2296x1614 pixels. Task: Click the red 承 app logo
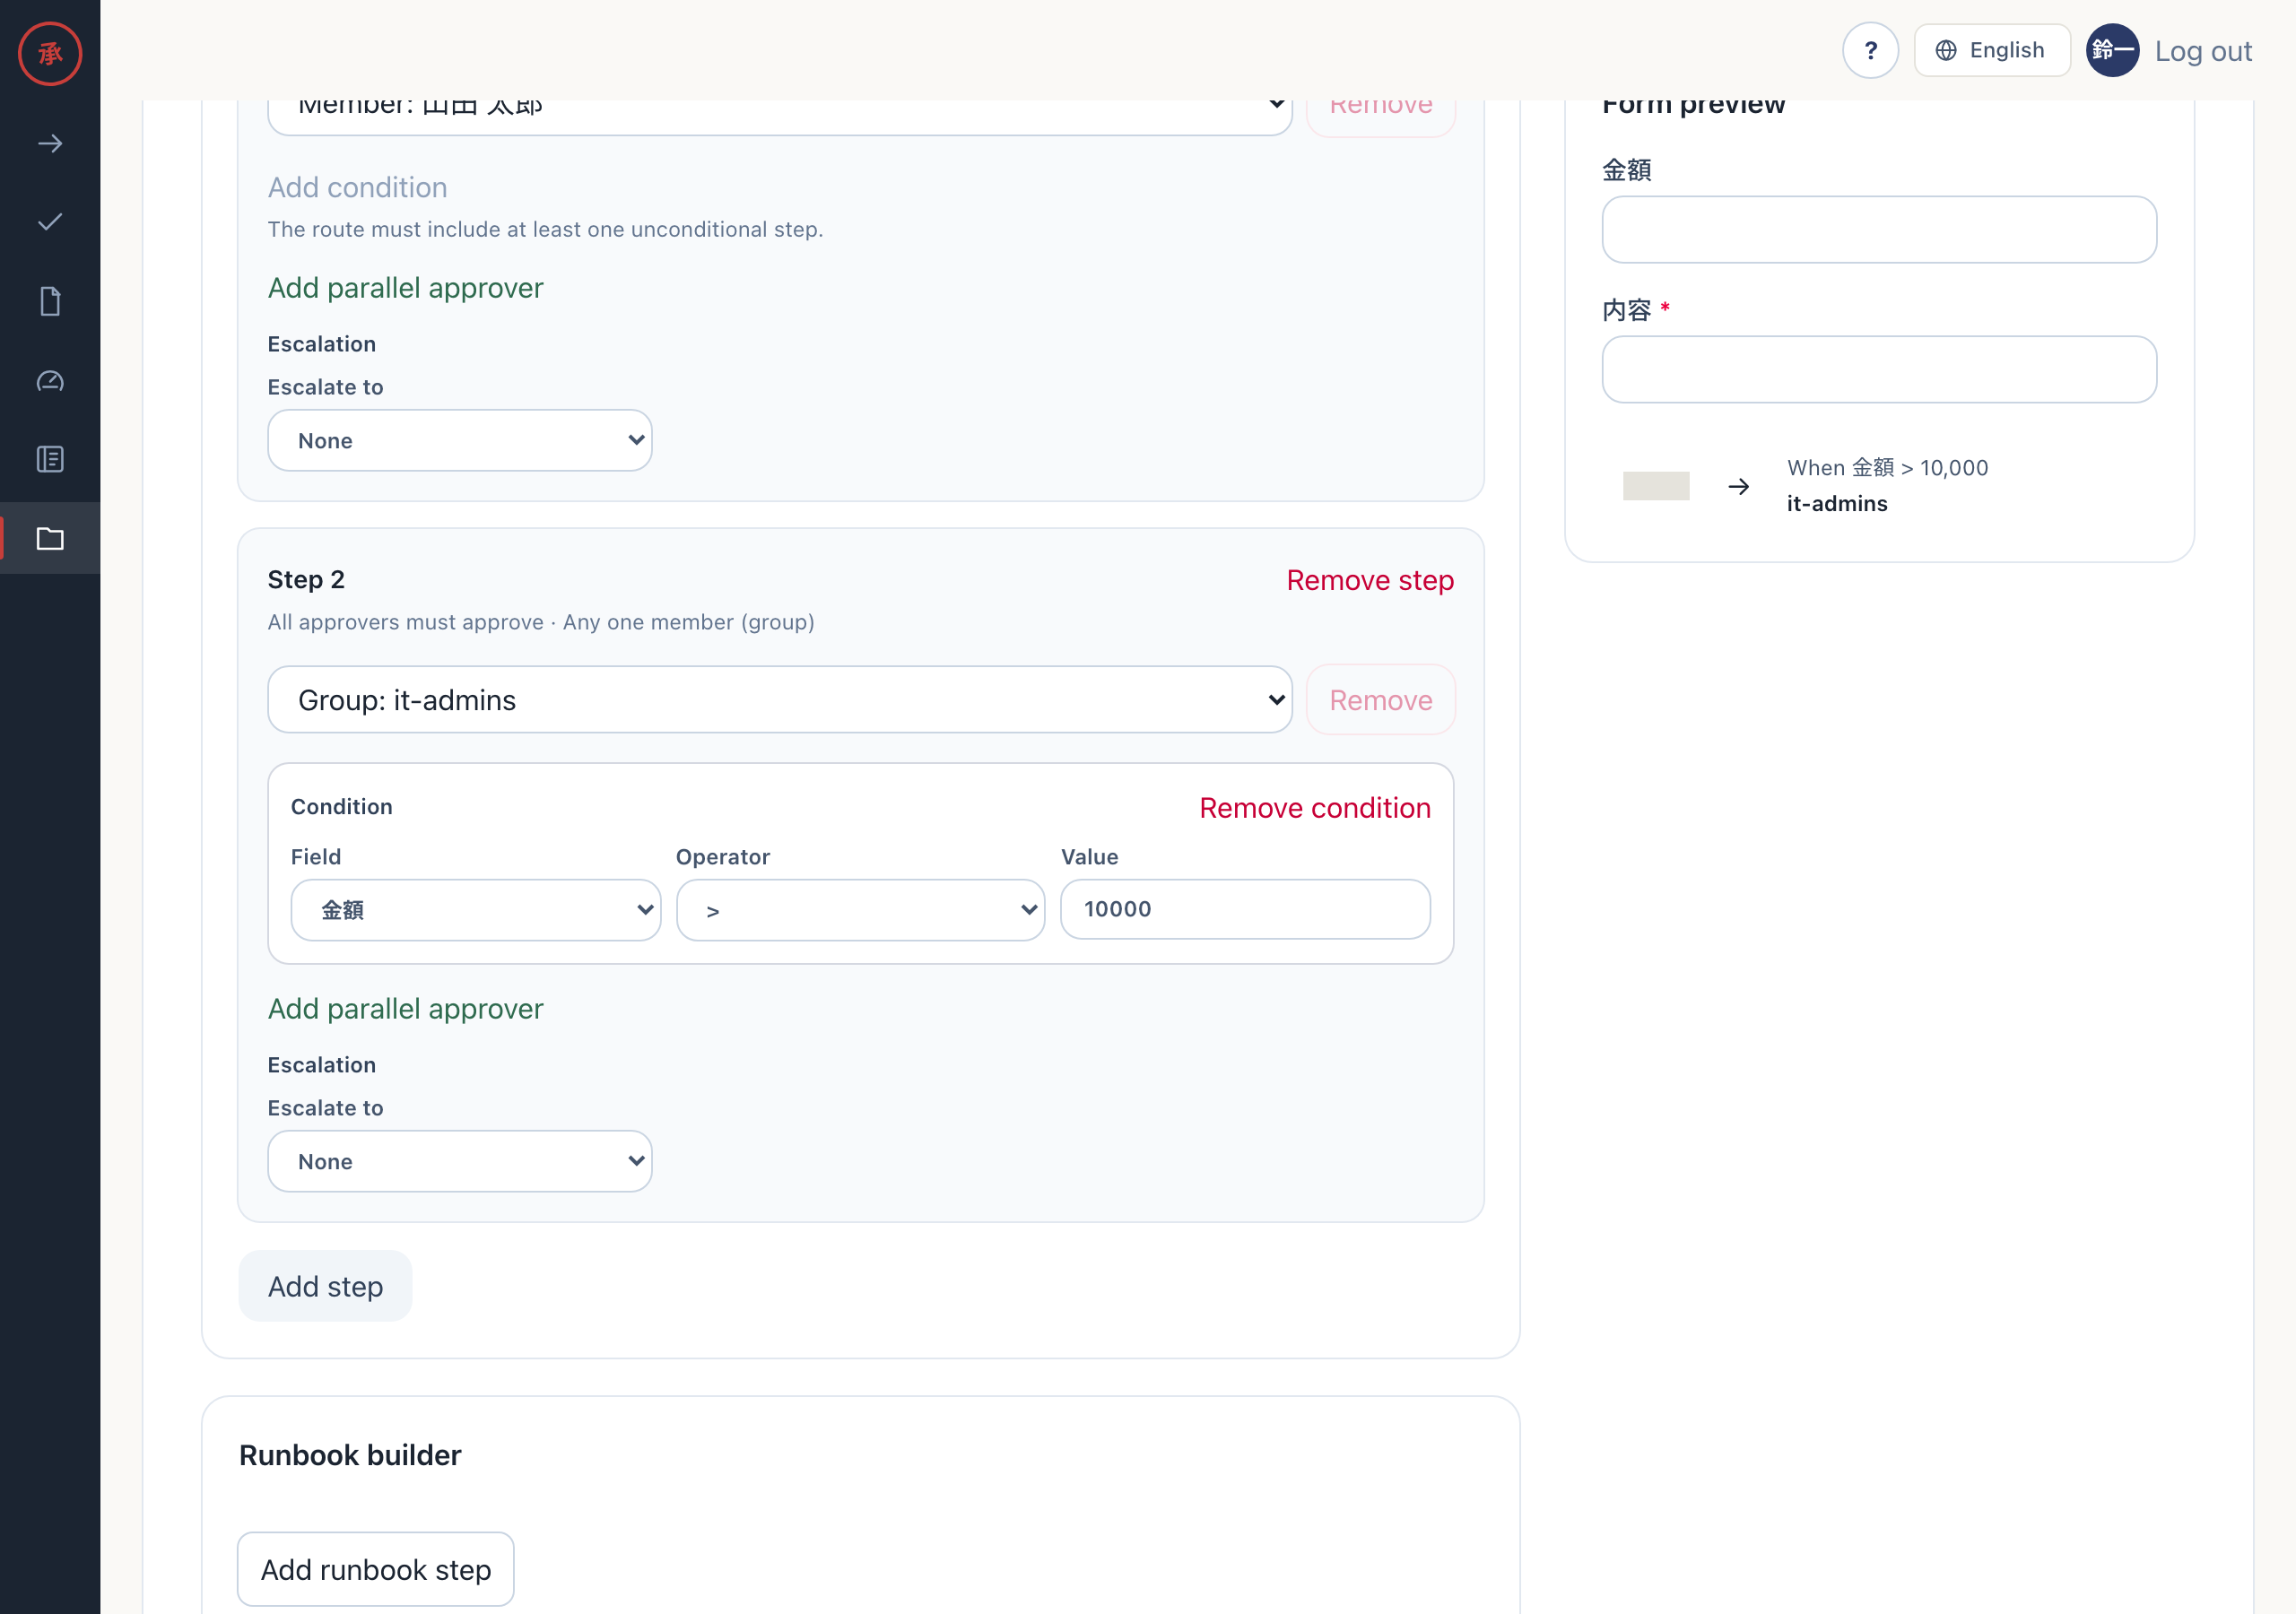click(x=50, y=53)
